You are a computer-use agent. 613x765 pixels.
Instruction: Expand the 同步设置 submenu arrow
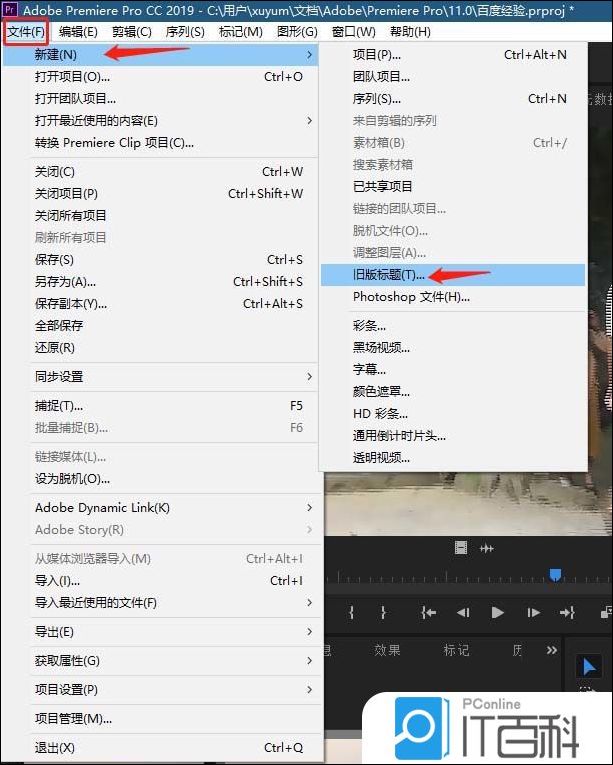point(309,376)
